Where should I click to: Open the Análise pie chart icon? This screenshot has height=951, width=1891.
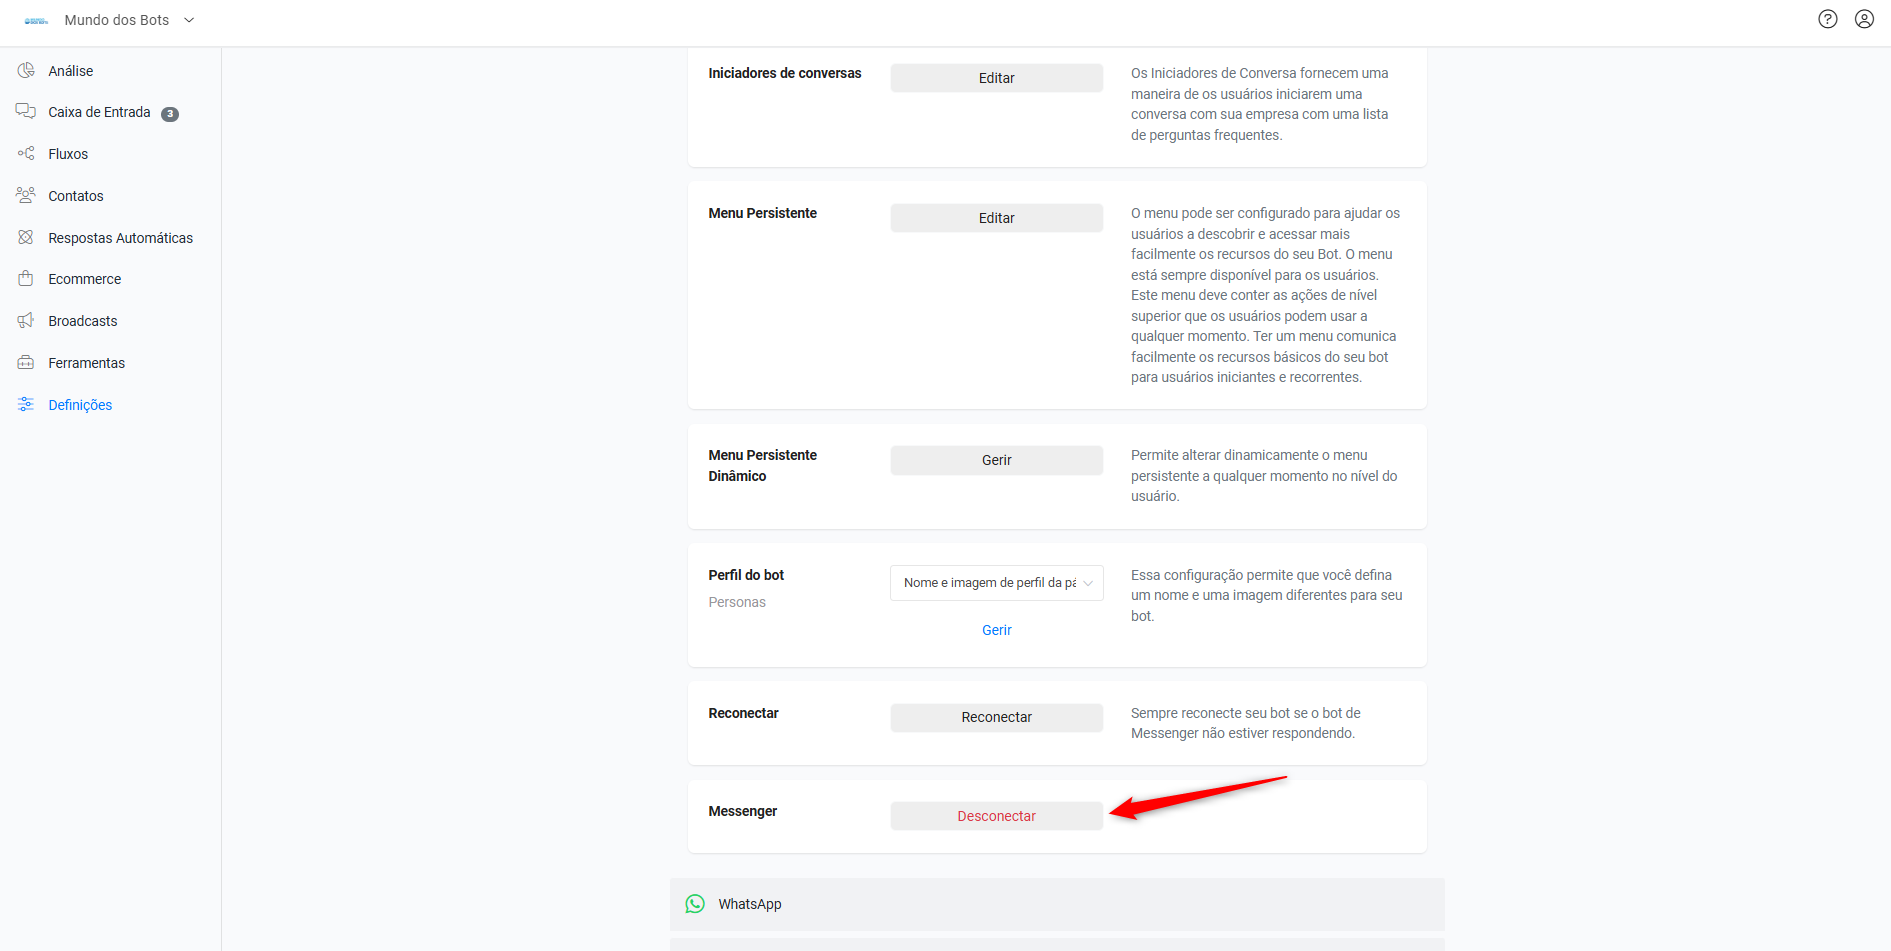coord(26,70)
